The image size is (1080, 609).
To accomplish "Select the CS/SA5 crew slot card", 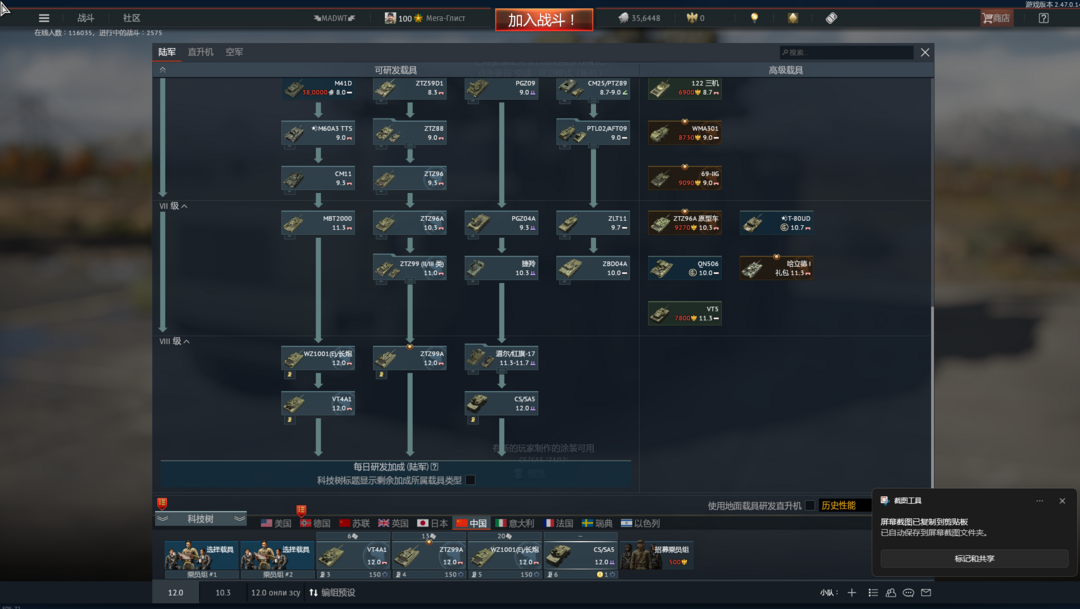I will pos(581,555).
